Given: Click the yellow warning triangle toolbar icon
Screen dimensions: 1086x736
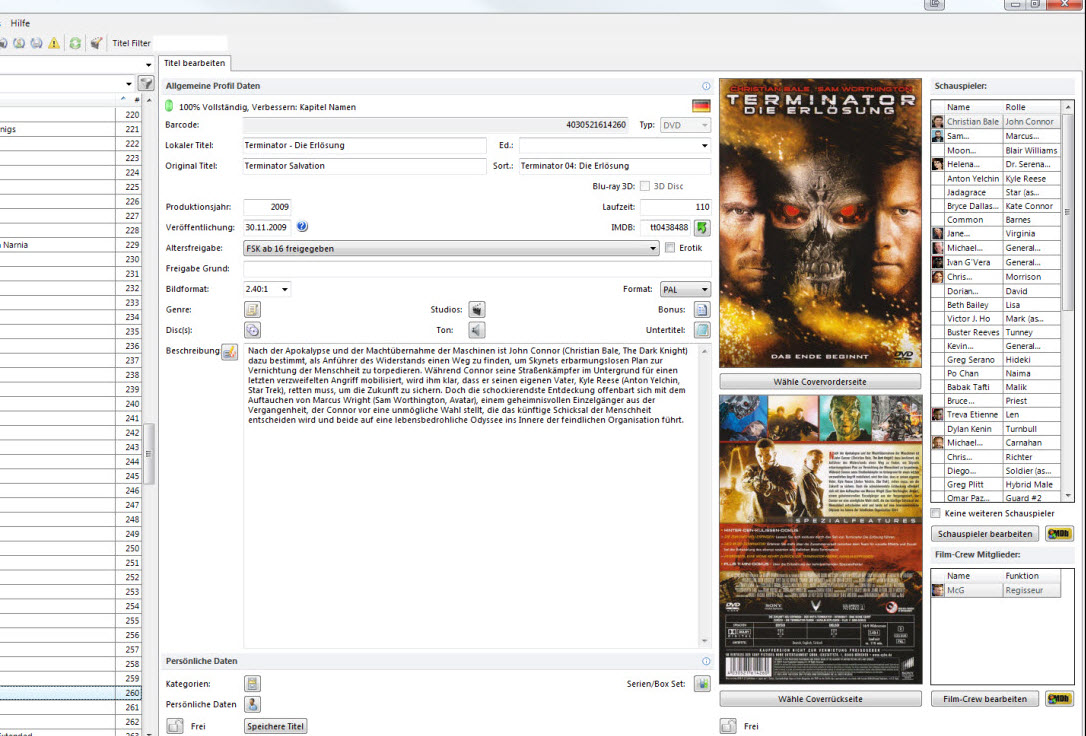Looking at the screenshot, I should 54,43.
